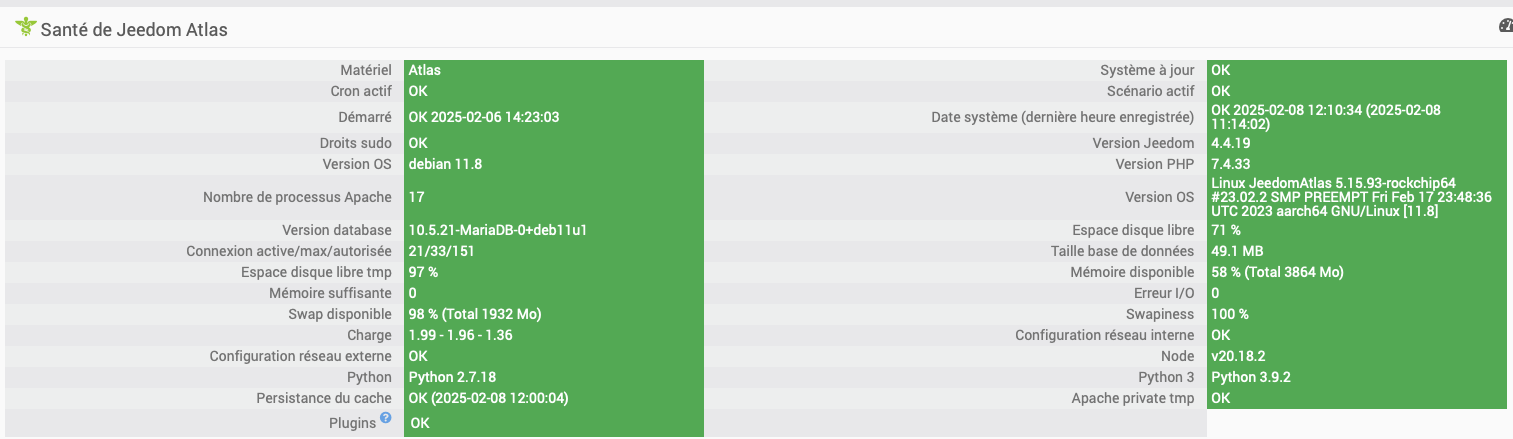The image size is (1513, 439).
Task: Click the Charge load averages value
Action: click(460, 335)
